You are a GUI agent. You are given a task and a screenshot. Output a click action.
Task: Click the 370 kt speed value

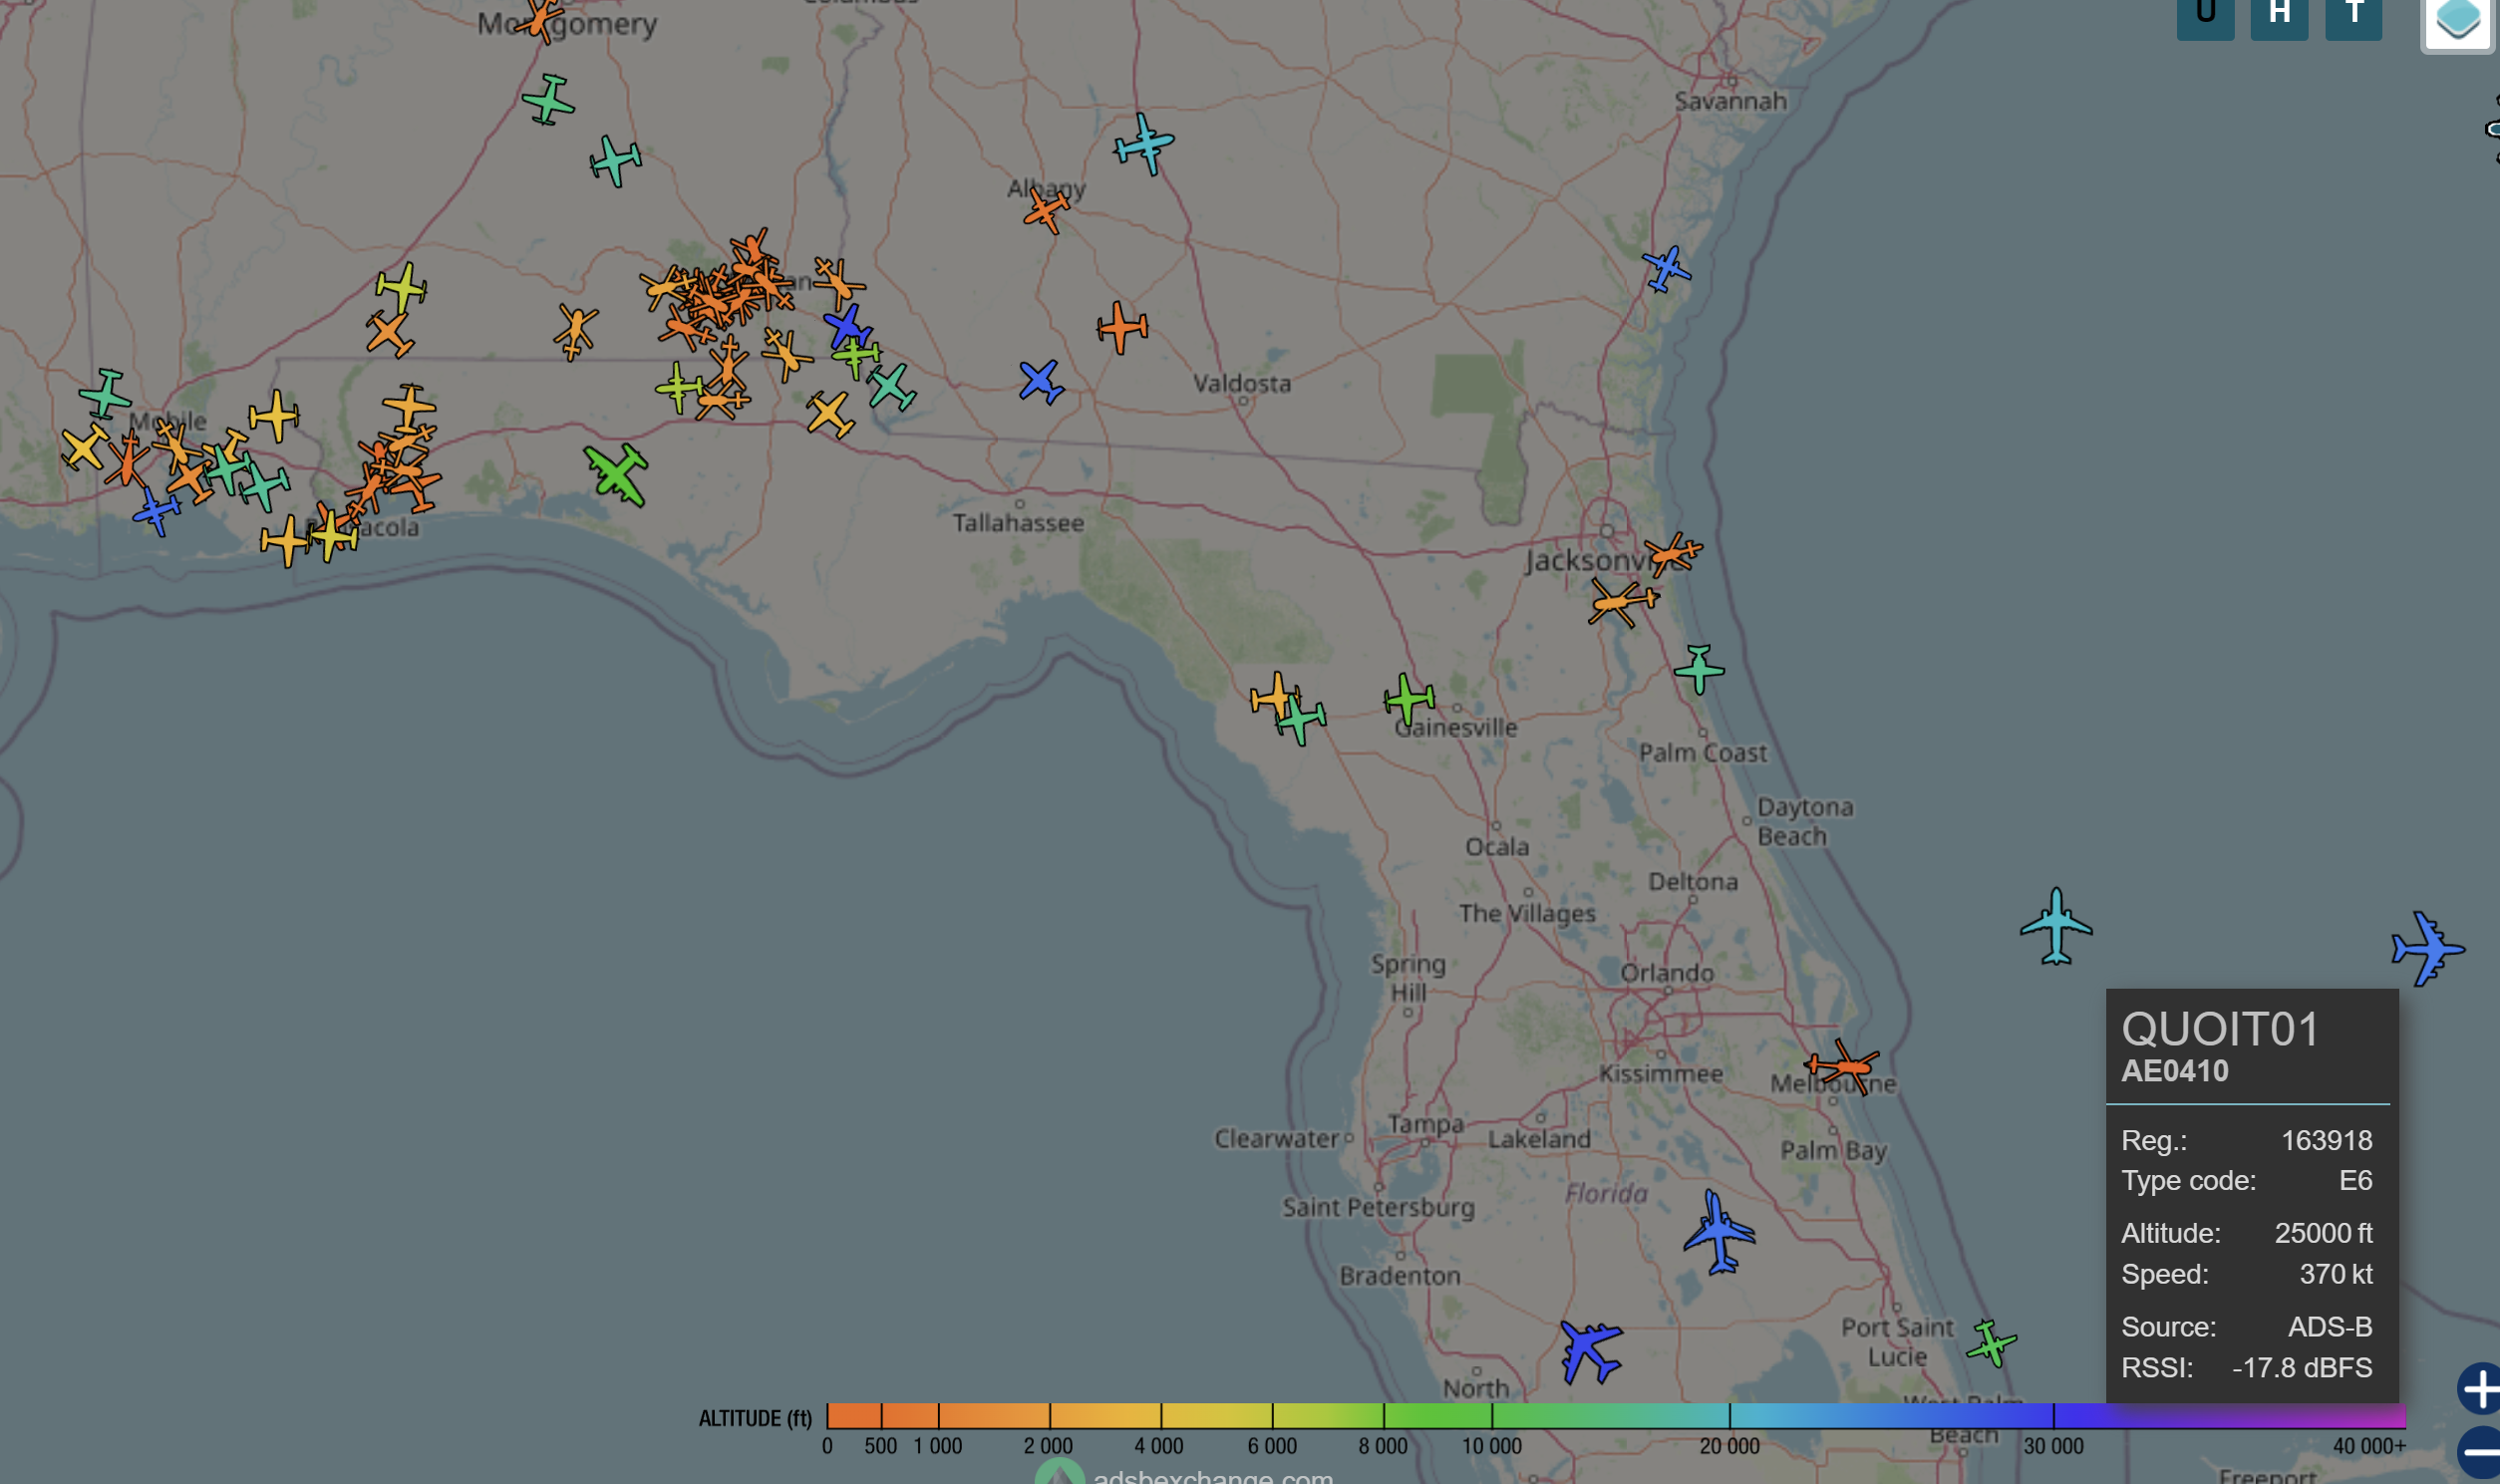coord(2335,1274)
